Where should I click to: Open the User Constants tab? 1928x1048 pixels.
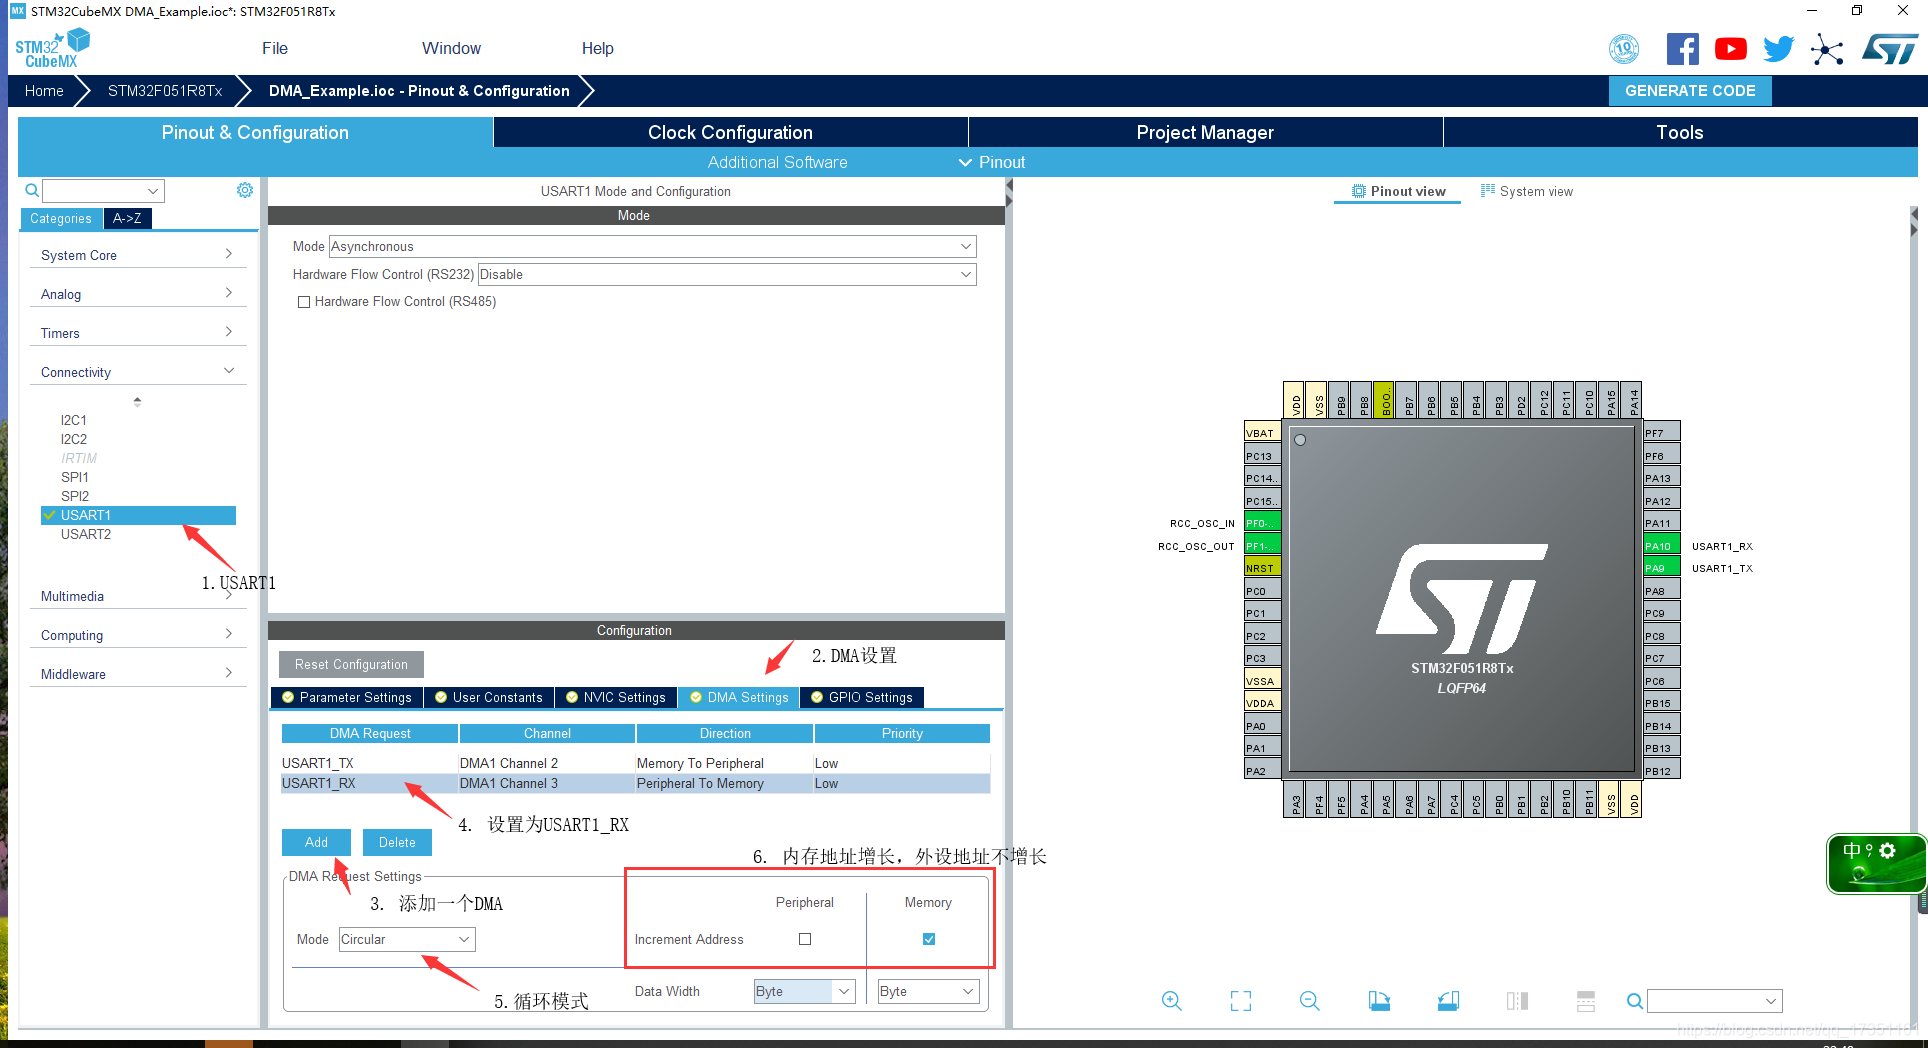[489, 697]
